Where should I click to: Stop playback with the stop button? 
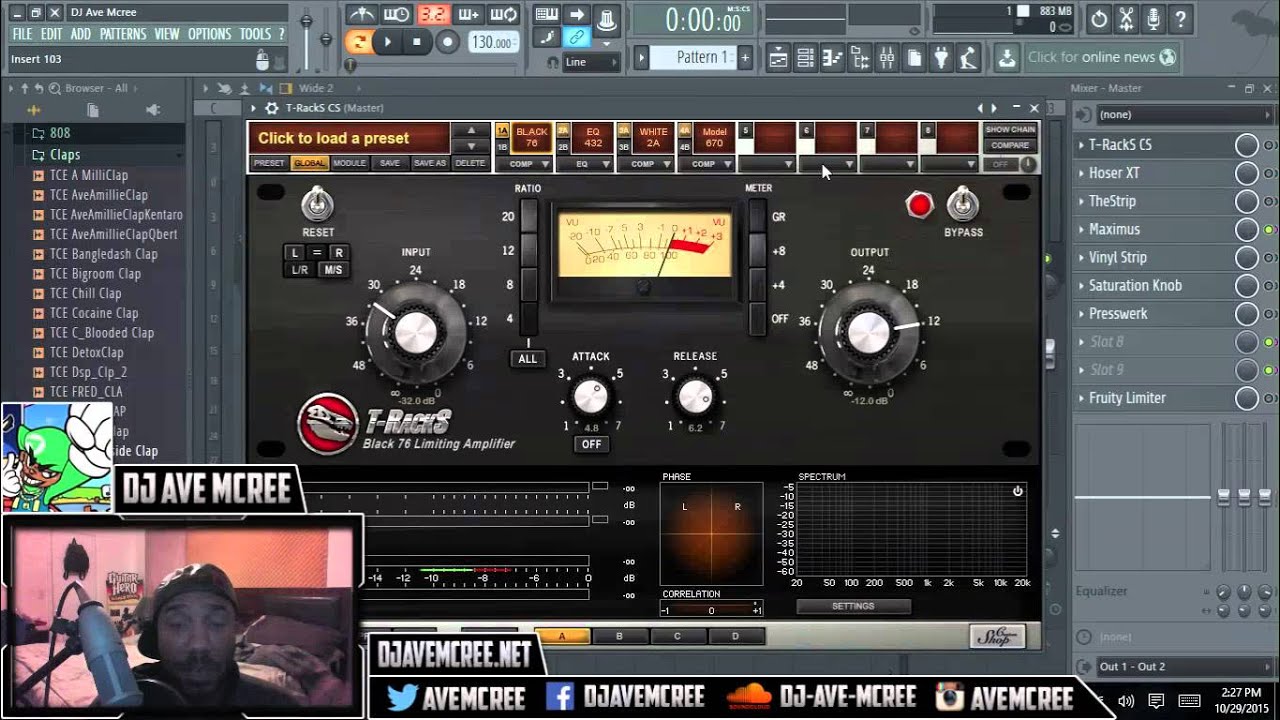pos(417,42)
